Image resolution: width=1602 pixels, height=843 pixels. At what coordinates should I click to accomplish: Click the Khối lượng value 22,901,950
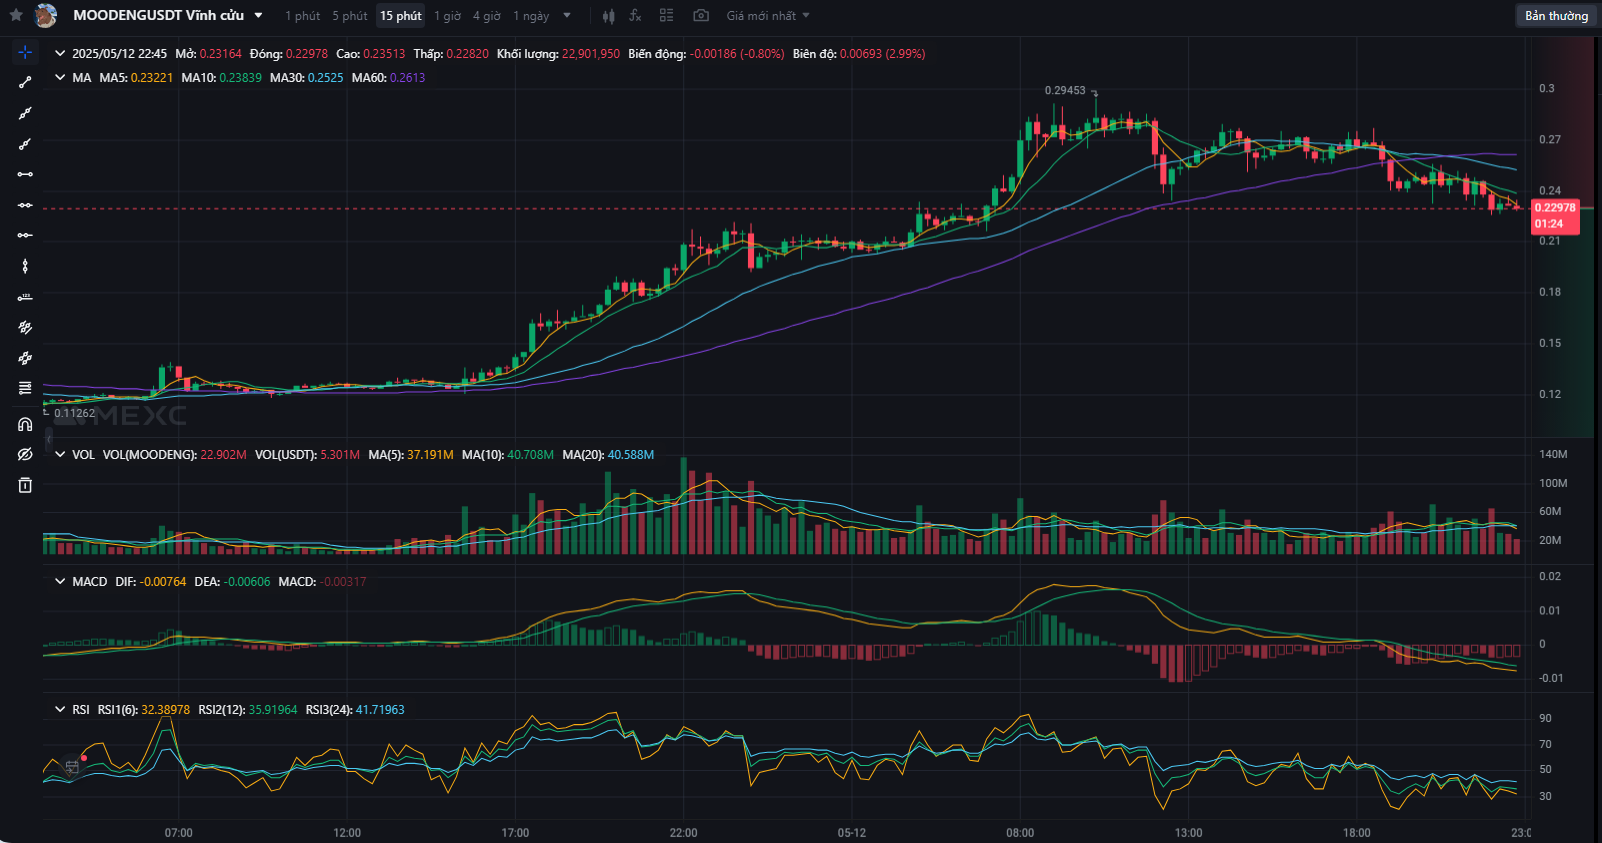point(591,54)
